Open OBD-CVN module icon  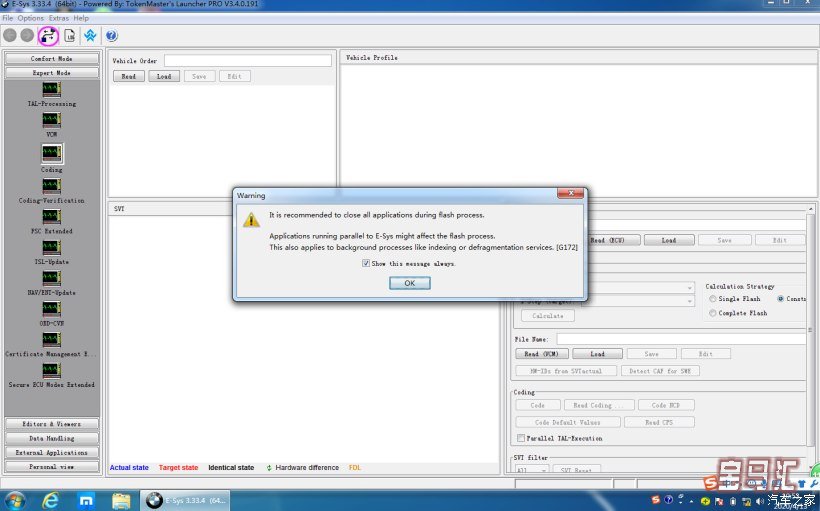(x=51, y=309)
